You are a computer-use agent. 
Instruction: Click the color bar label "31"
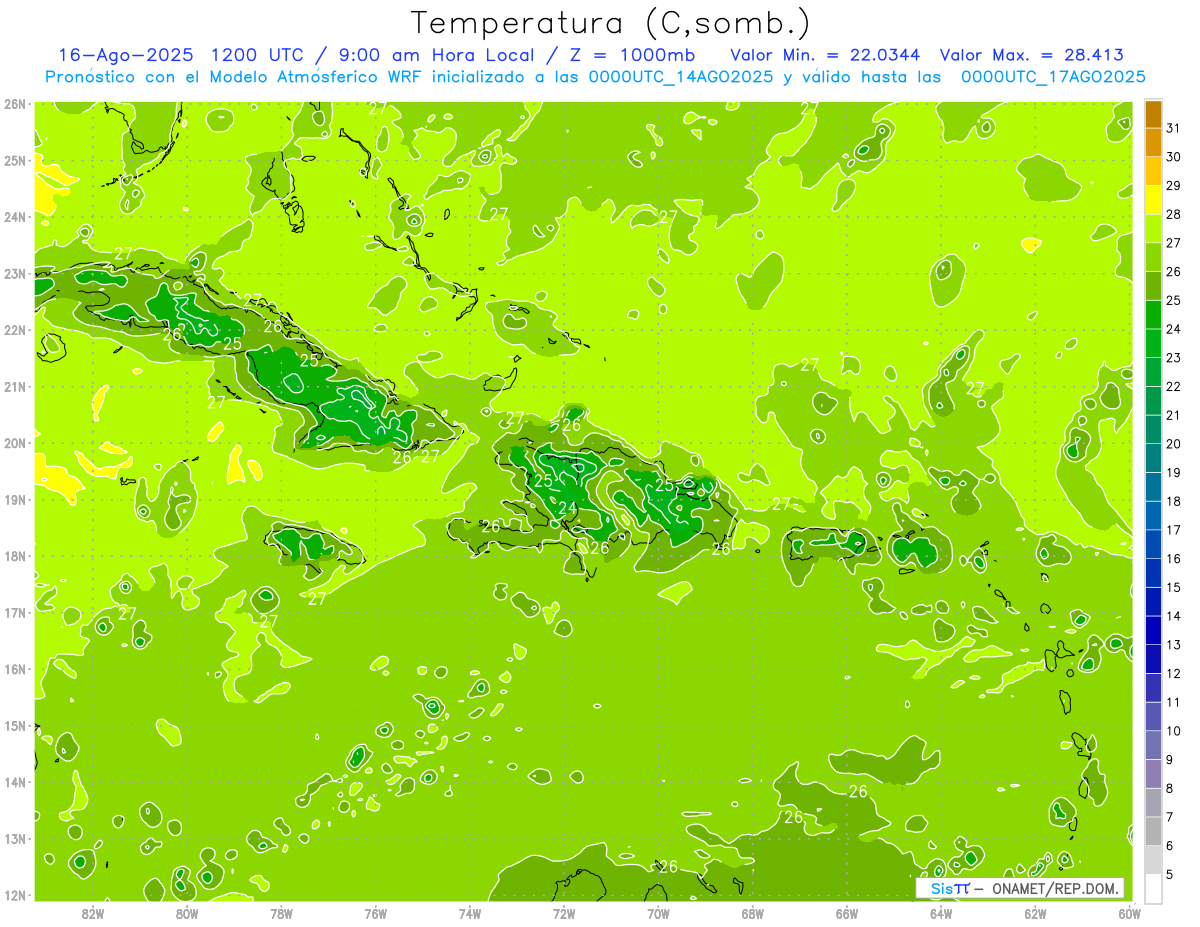coord(1173,128)
